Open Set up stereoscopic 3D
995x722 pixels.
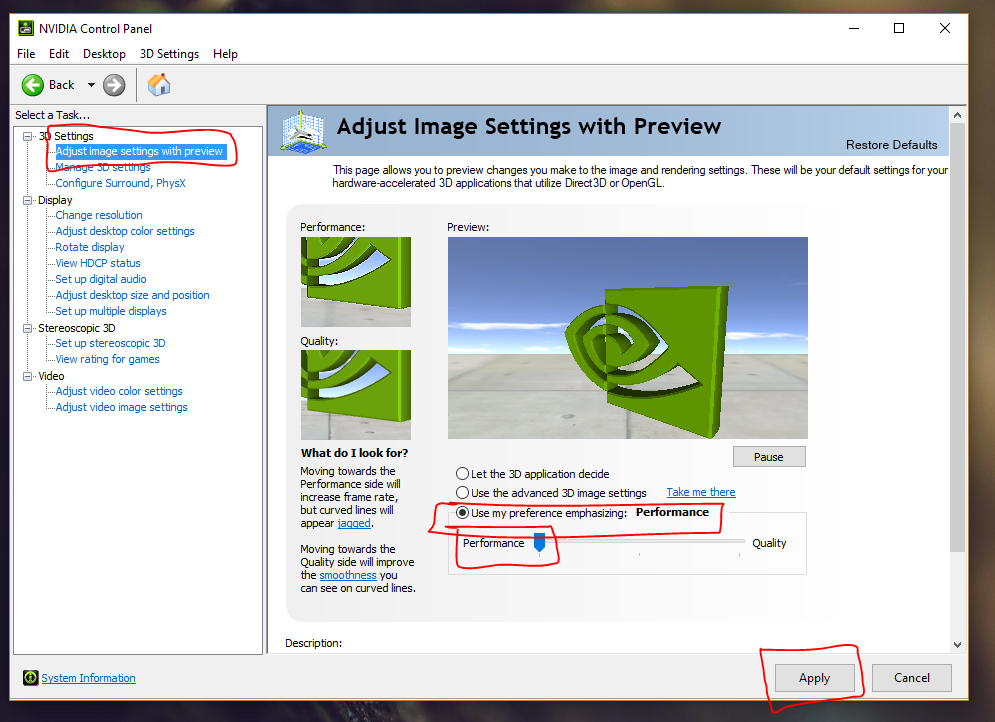click(x=110, y=343)
